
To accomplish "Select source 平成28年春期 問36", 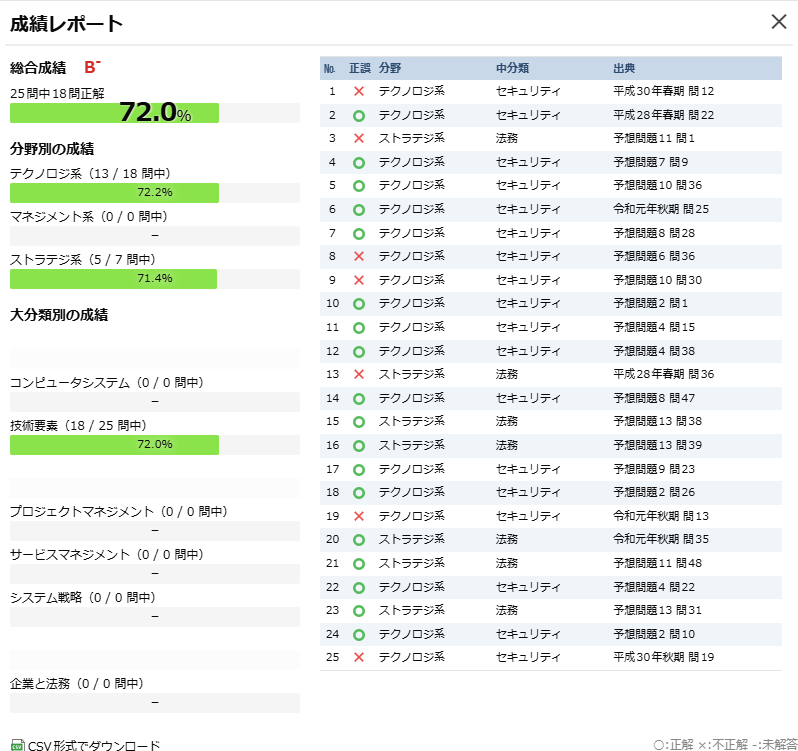I will [663, 374].
